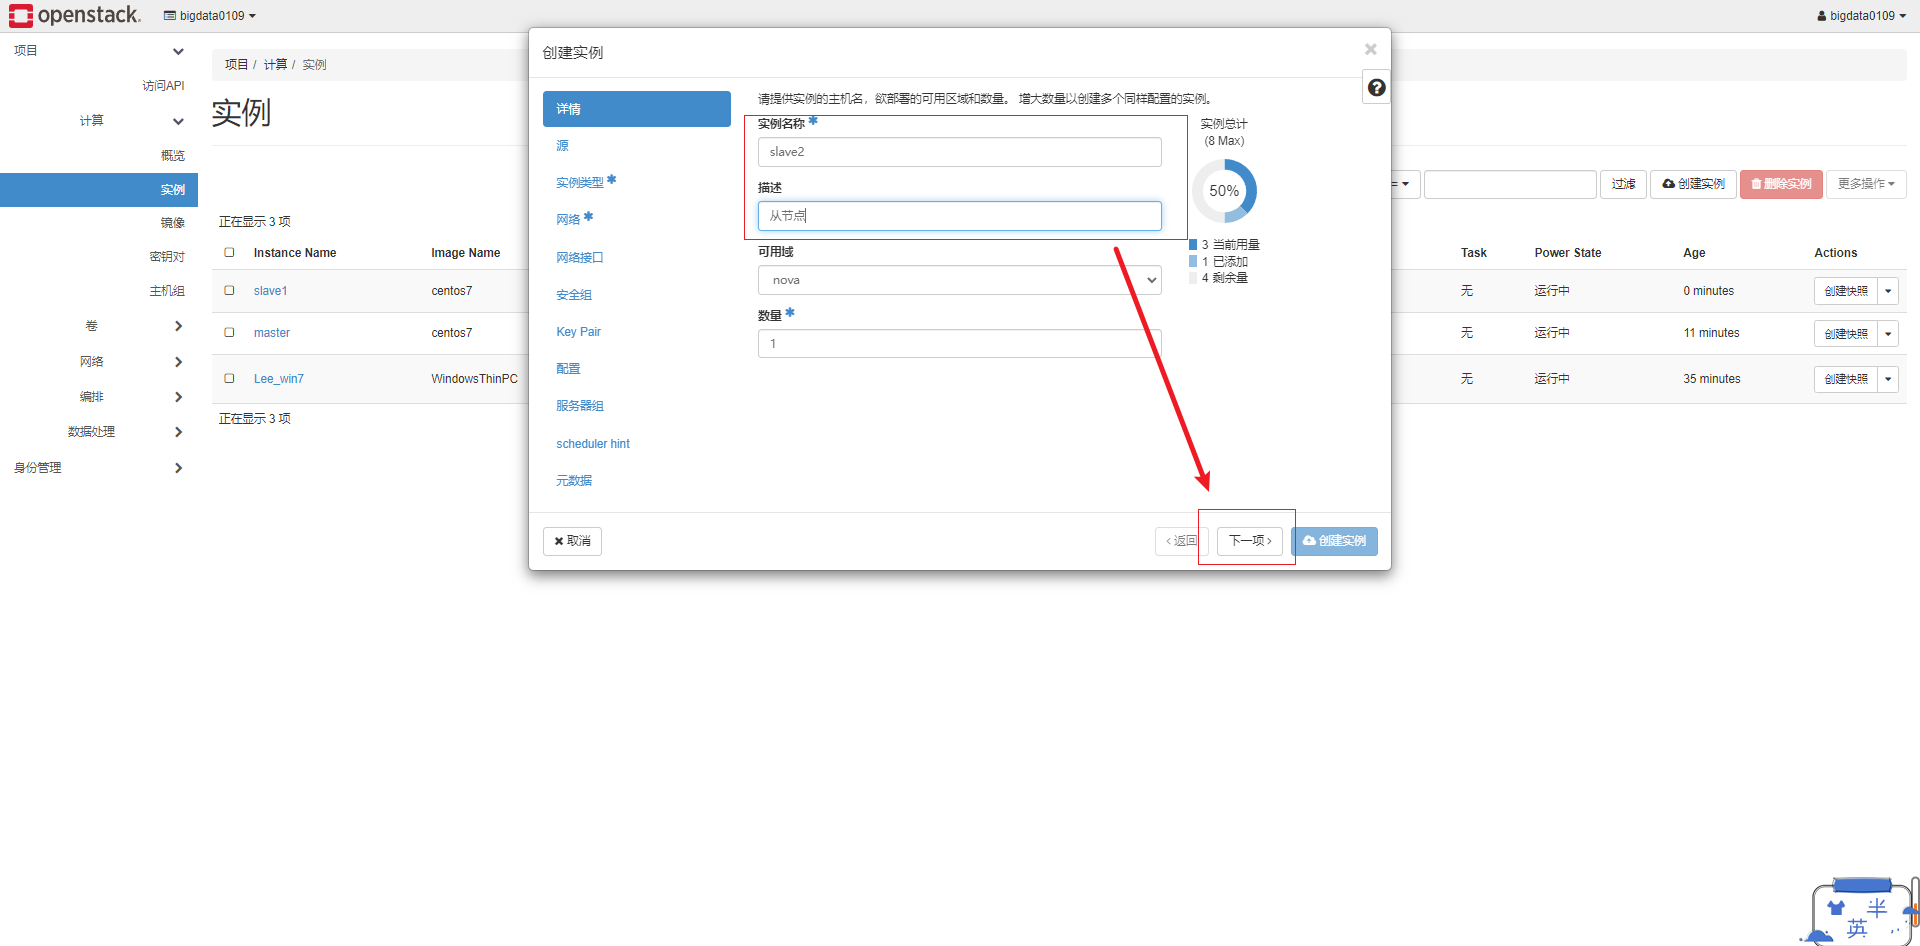This screenshot has width=1920, height=946.
Task: Open the slave1 instance link
Action: 270,291
